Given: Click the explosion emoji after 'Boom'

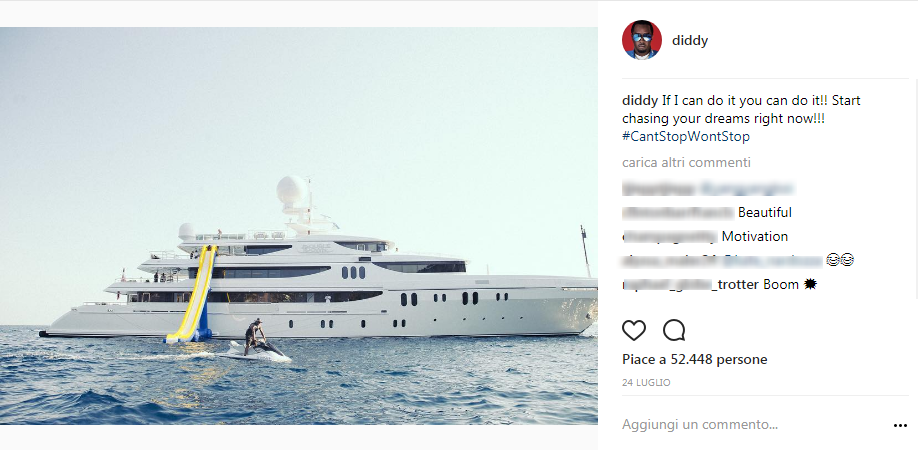Looking at the screenshot, I should point(811,285).
